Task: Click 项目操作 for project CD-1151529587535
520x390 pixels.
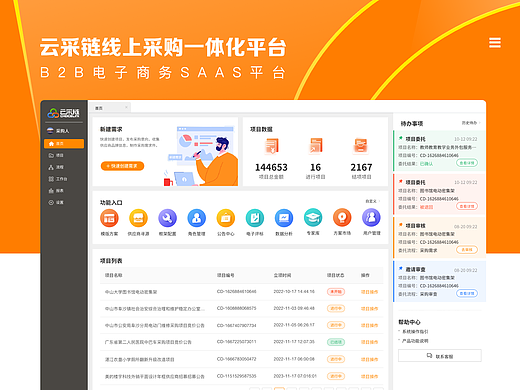Action: click(x=369, y=376)
